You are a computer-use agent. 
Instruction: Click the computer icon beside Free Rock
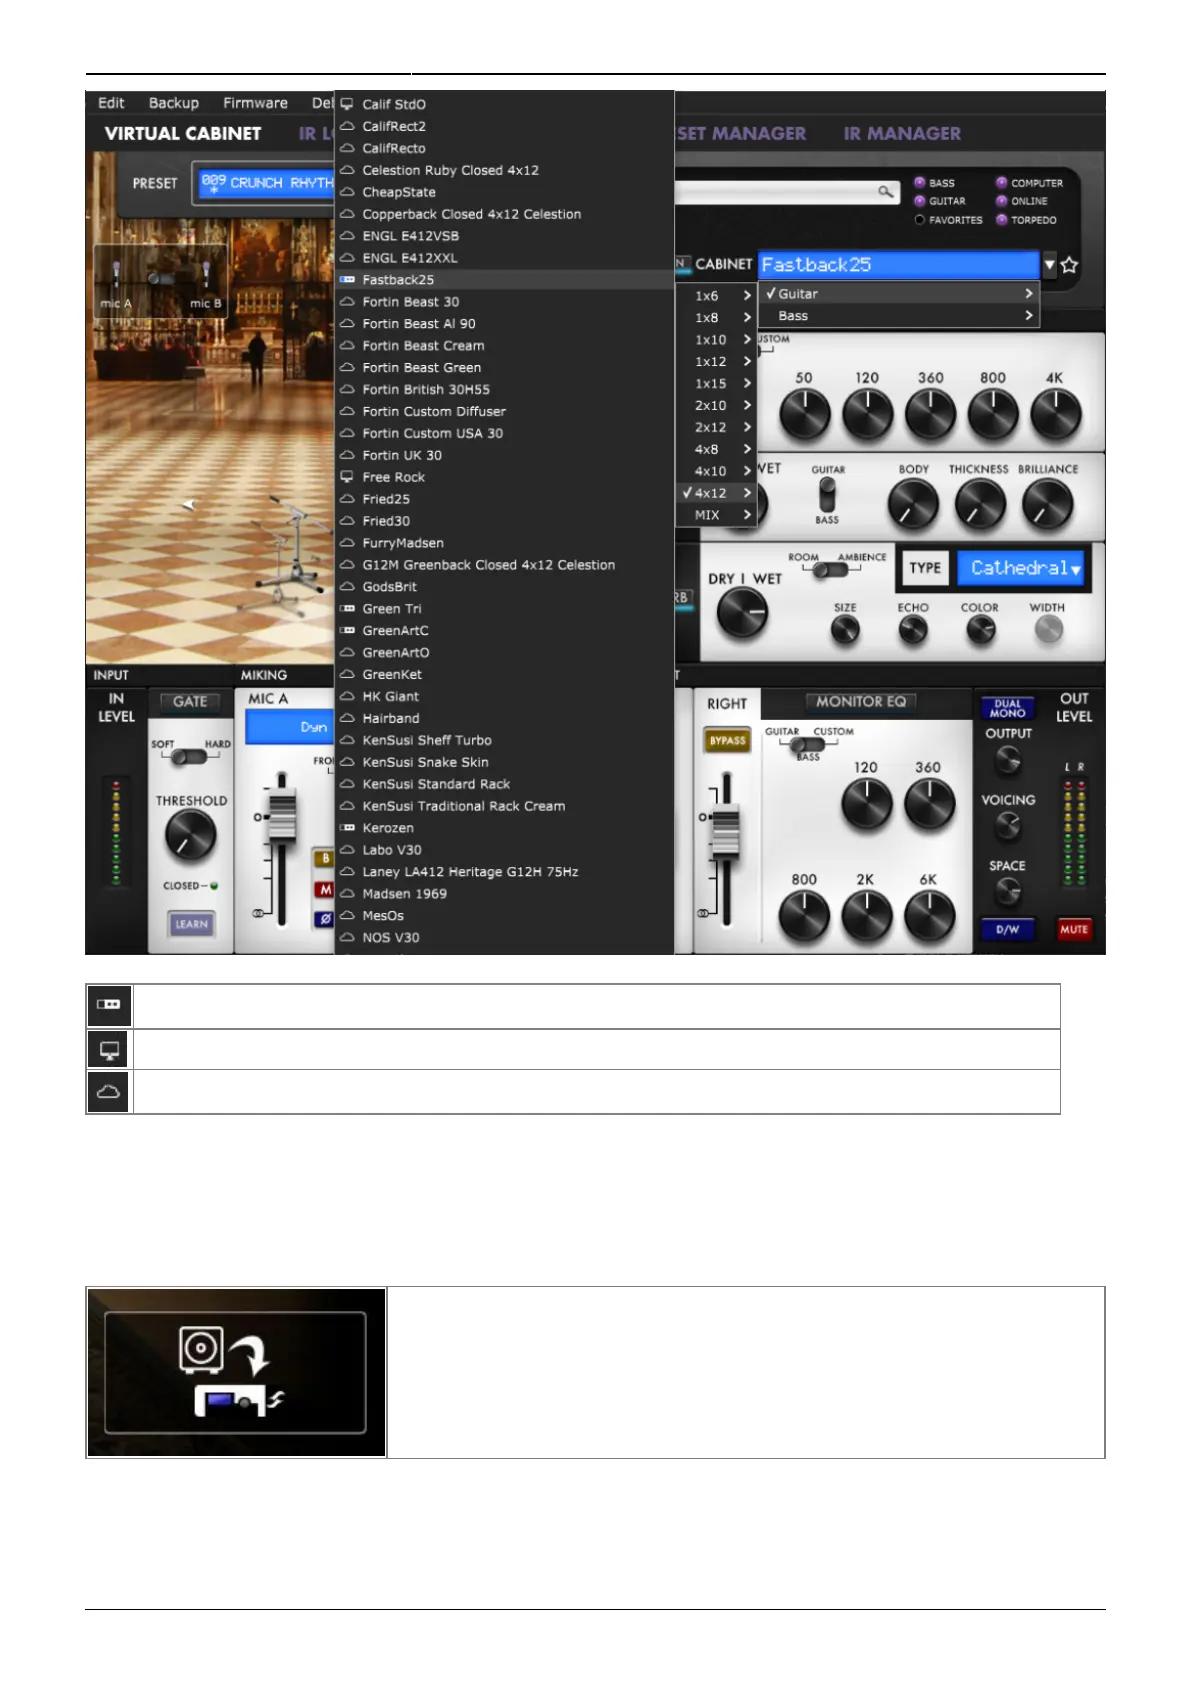347,477
